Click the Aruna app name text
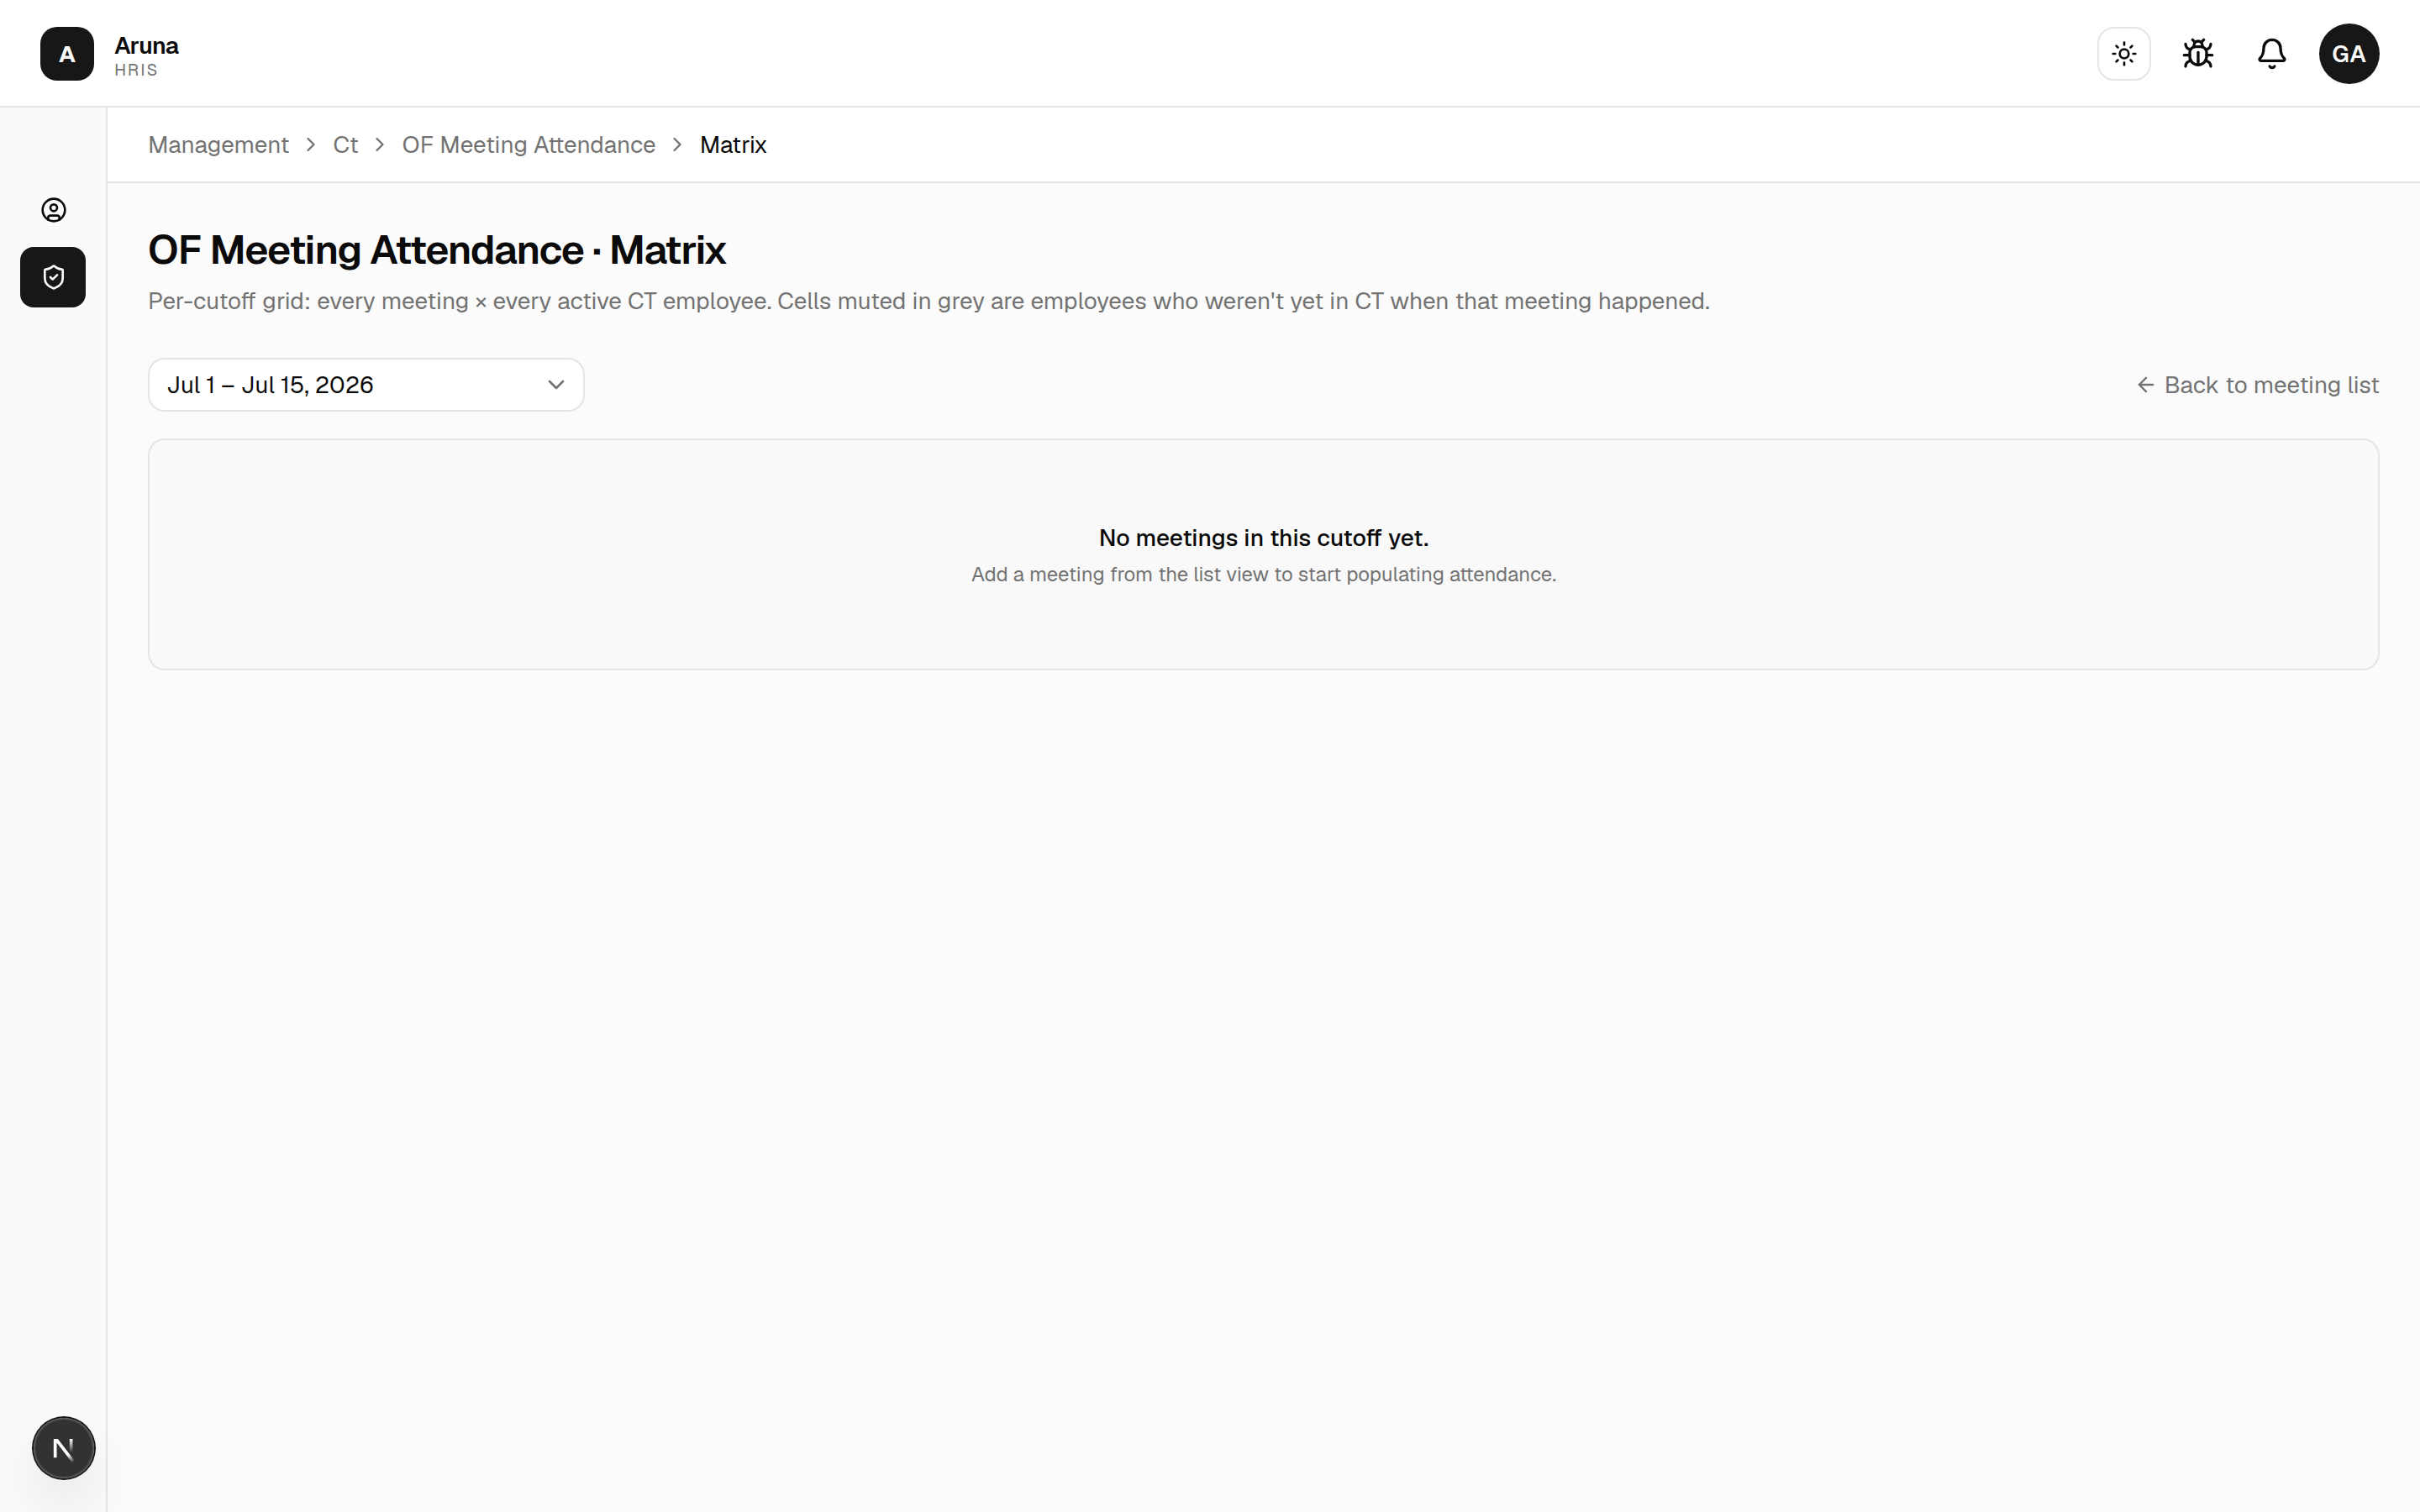 pyautogui.click(x=146, y=46)
